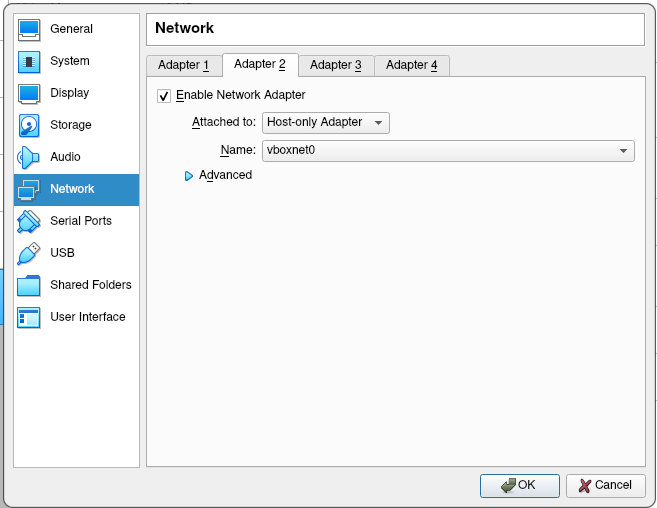
Task: Click the Network monitors icon
Action: tap(28, 189)
